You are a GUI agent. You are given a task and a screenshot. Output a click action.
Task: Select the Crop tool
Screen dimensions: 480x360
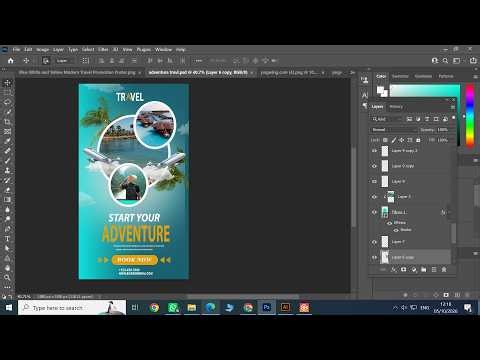[x=7, y=122]
